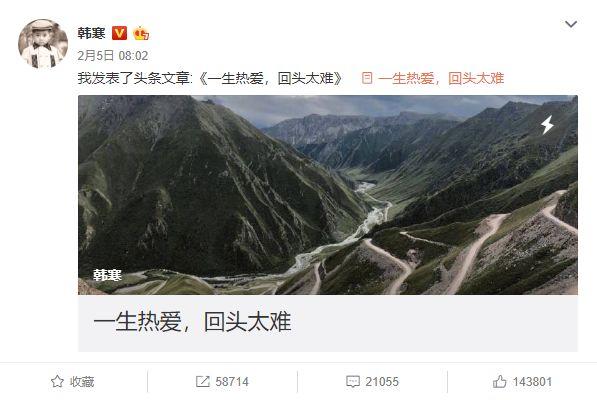The height and width of the screenshot is (400, 597).
Task: Click the 收藏 label text
Action: (82, 382)
